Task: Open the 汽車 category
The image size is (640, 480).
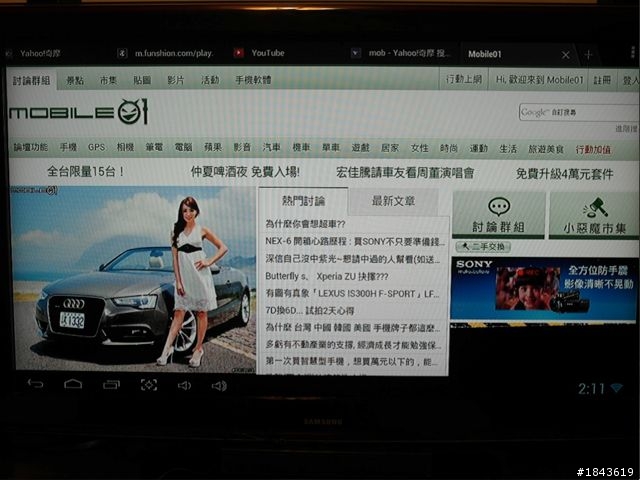Action: [271, 147]
